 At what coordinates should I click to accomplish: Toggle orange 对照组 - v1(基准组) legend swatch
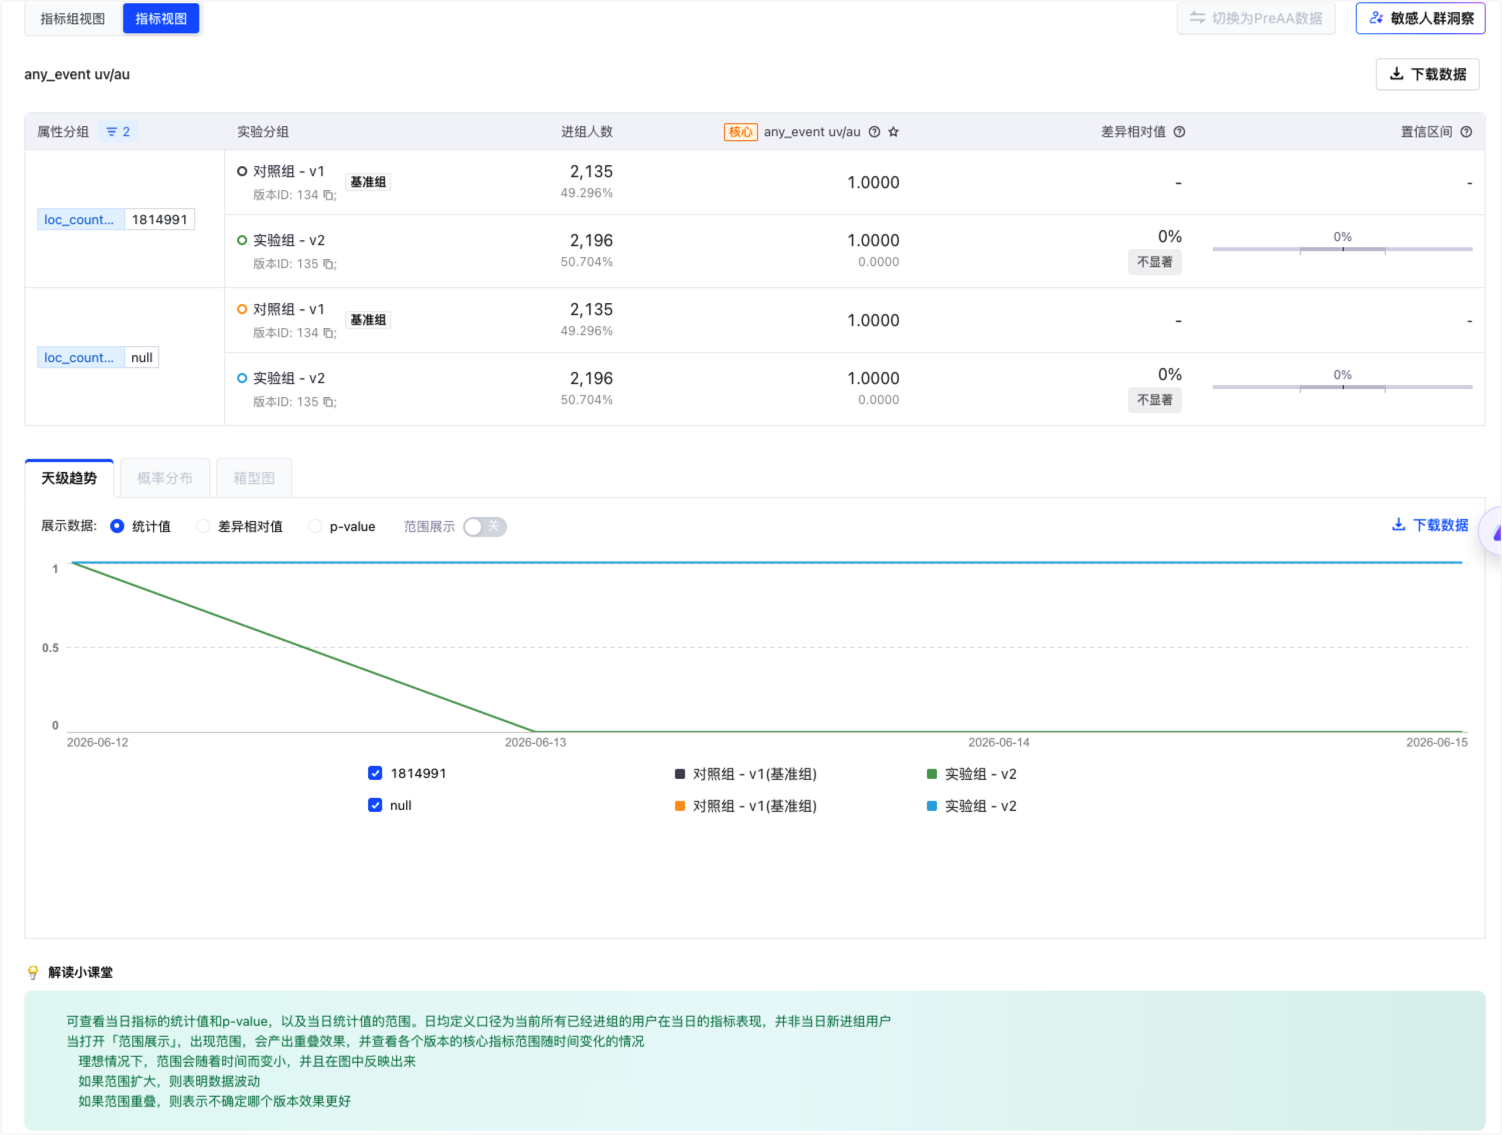680,806
